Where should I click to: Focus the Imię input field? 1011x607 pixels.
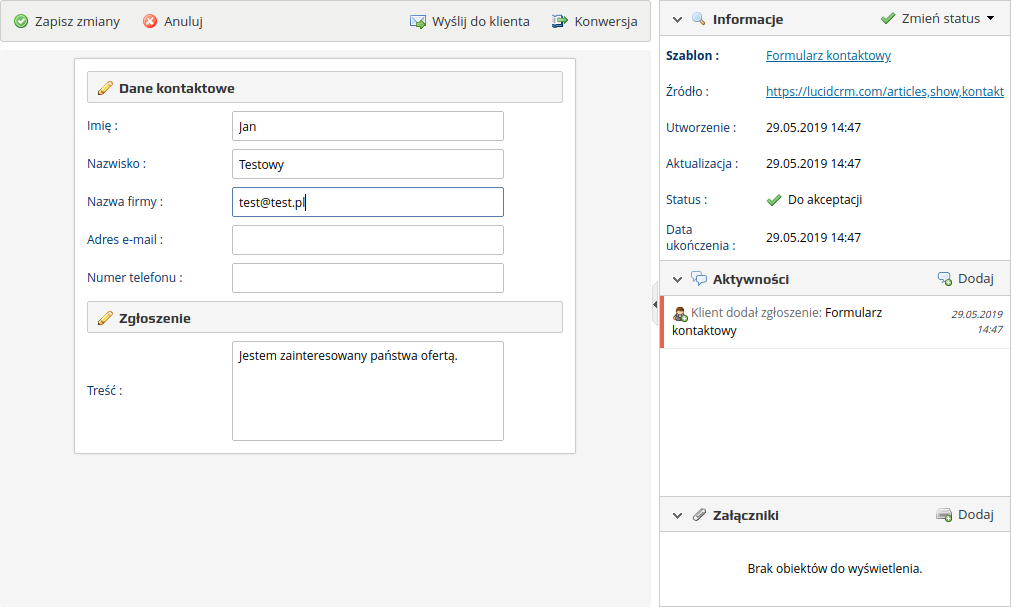368,126
